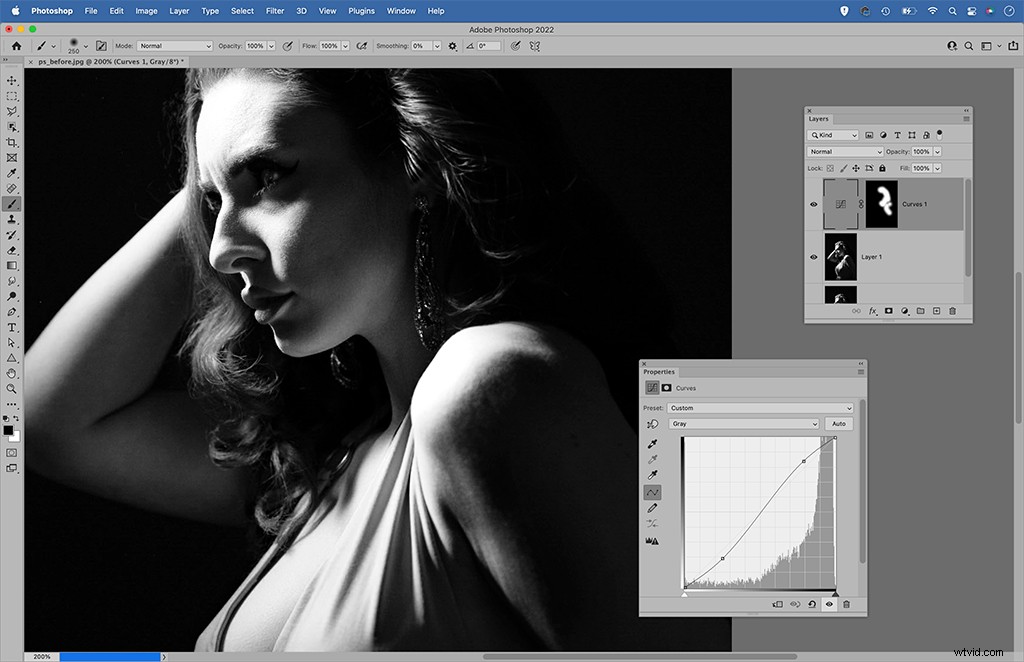Screen dimensions: 1024x662
Task: Select the black point eyedropper in Curves
Action: (651, 443)
